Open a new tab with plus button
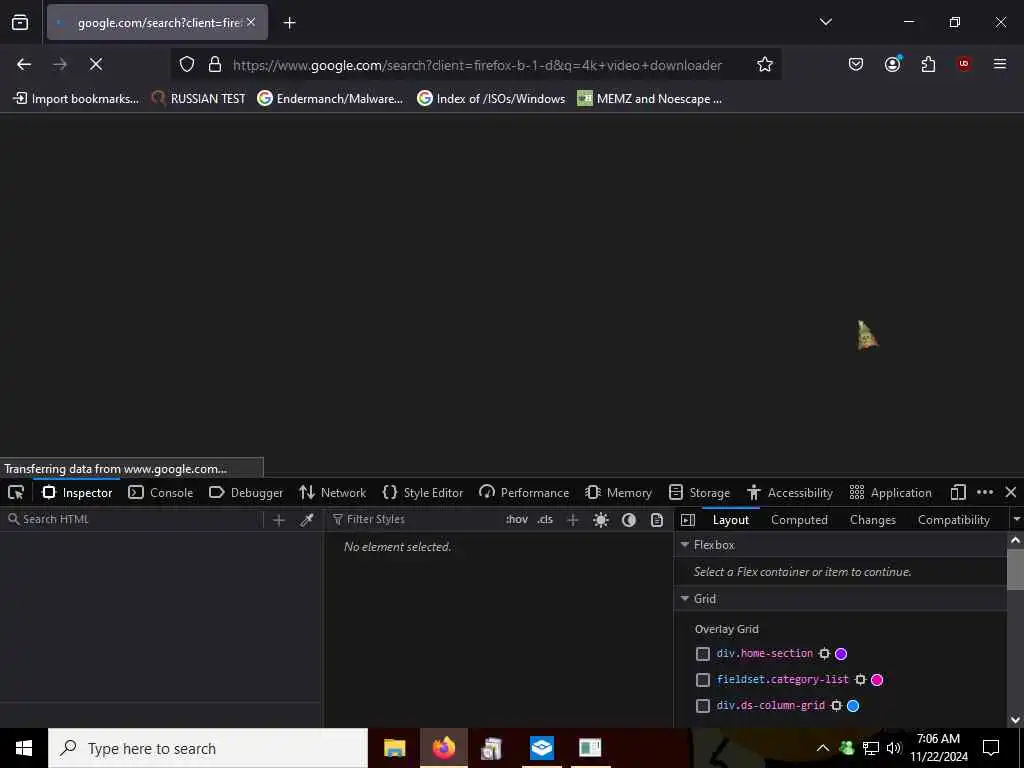The height and width of the screenshot is (768, 1024). pos(290,23)
